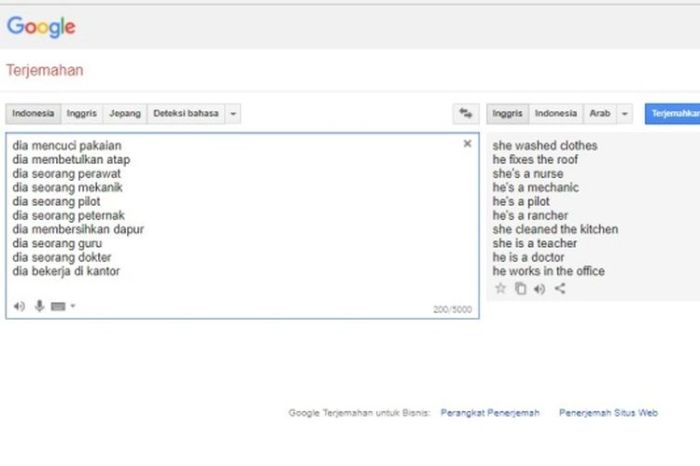Click source line 'dia mencuci pakaian'

coord(67,146)
